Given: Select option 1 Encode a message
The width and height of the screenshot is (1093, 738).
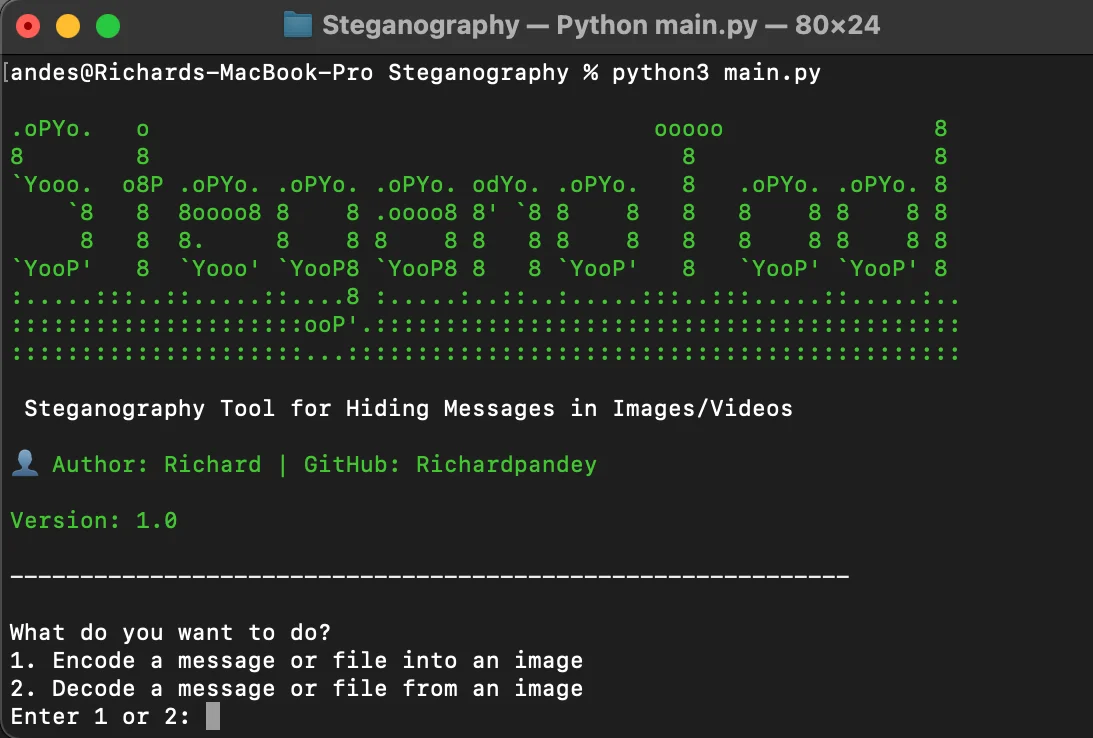Looking at the screenshot, I should pos(296,660).
